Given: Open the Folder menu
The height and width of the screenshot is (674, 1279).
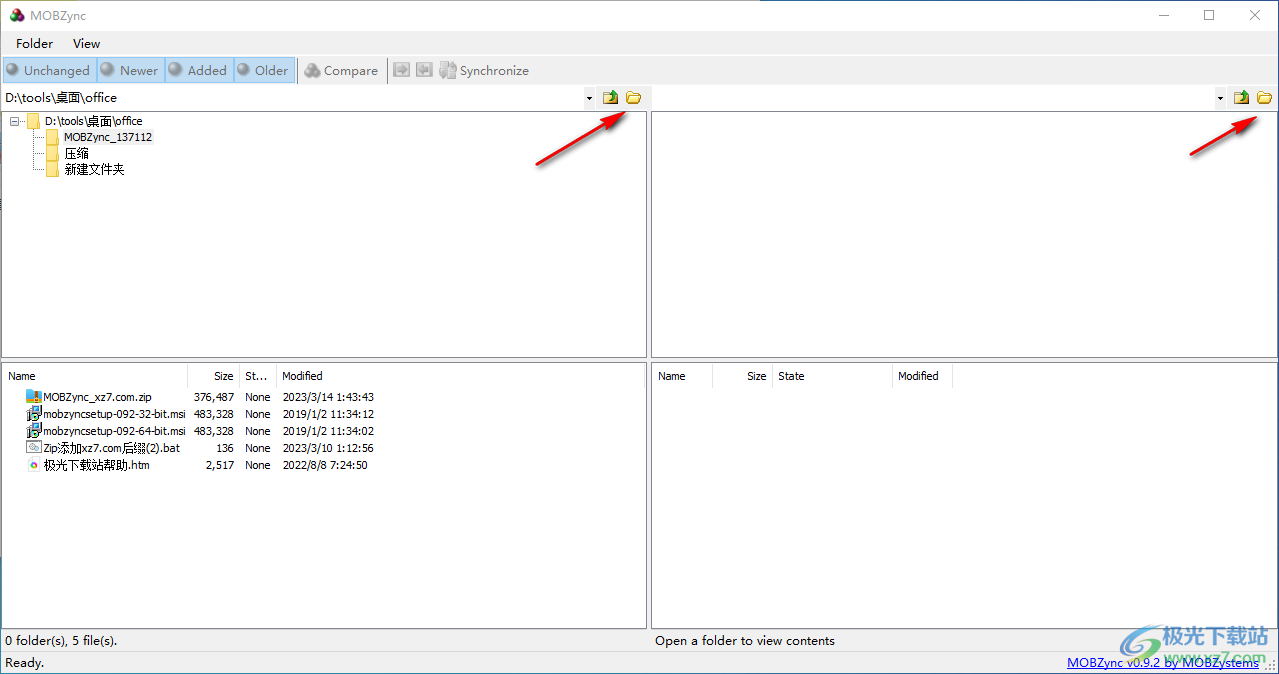Looking at the screenshot, I should [x=35, y=43].
